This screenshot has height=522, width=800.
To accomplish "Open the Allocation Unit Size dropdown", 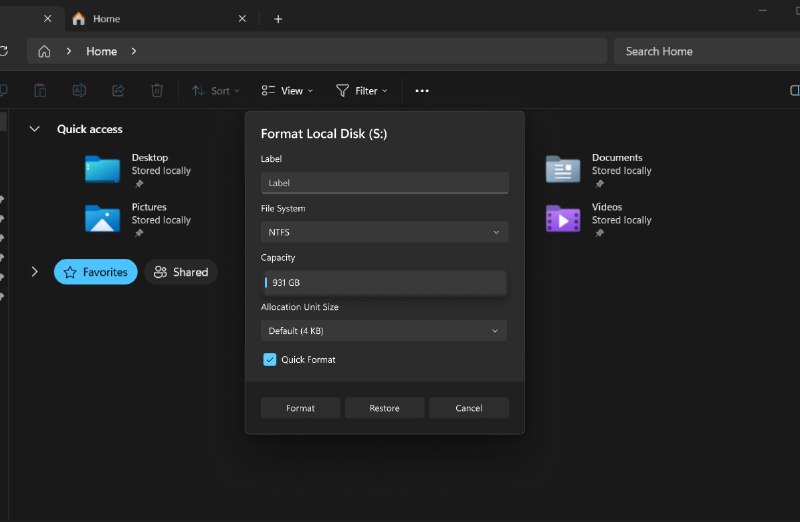I will click(x=384, y=331).
